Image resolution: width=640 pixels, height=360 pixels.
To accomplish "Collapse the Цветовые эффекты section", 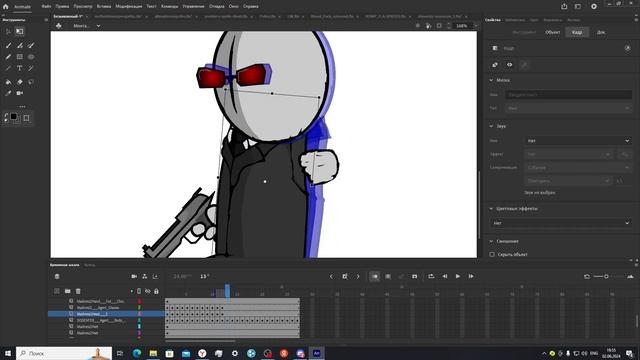I will (x=491, y=209).
